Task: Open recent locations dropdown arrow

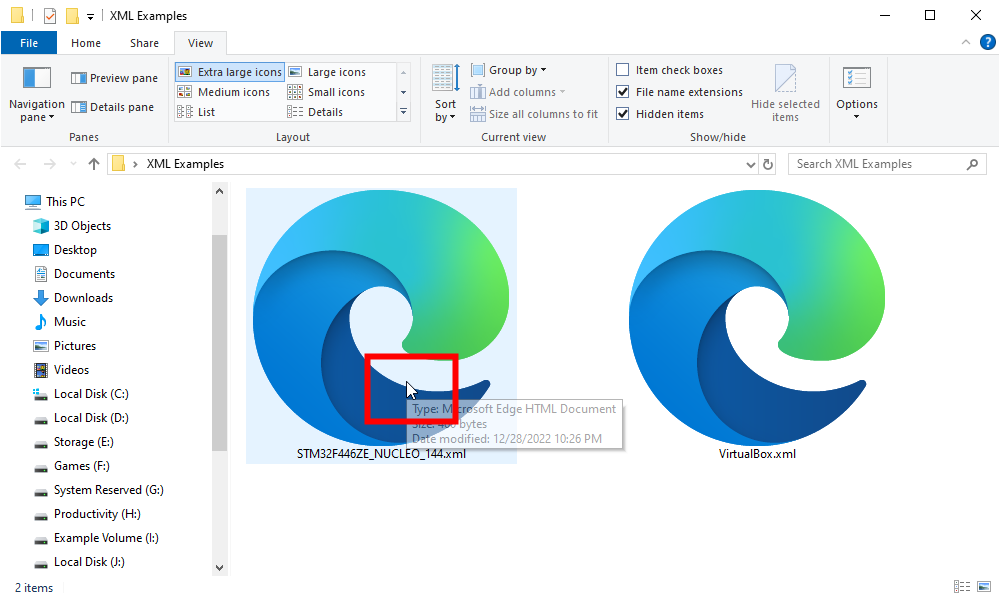Action: [x=73, y=164]
